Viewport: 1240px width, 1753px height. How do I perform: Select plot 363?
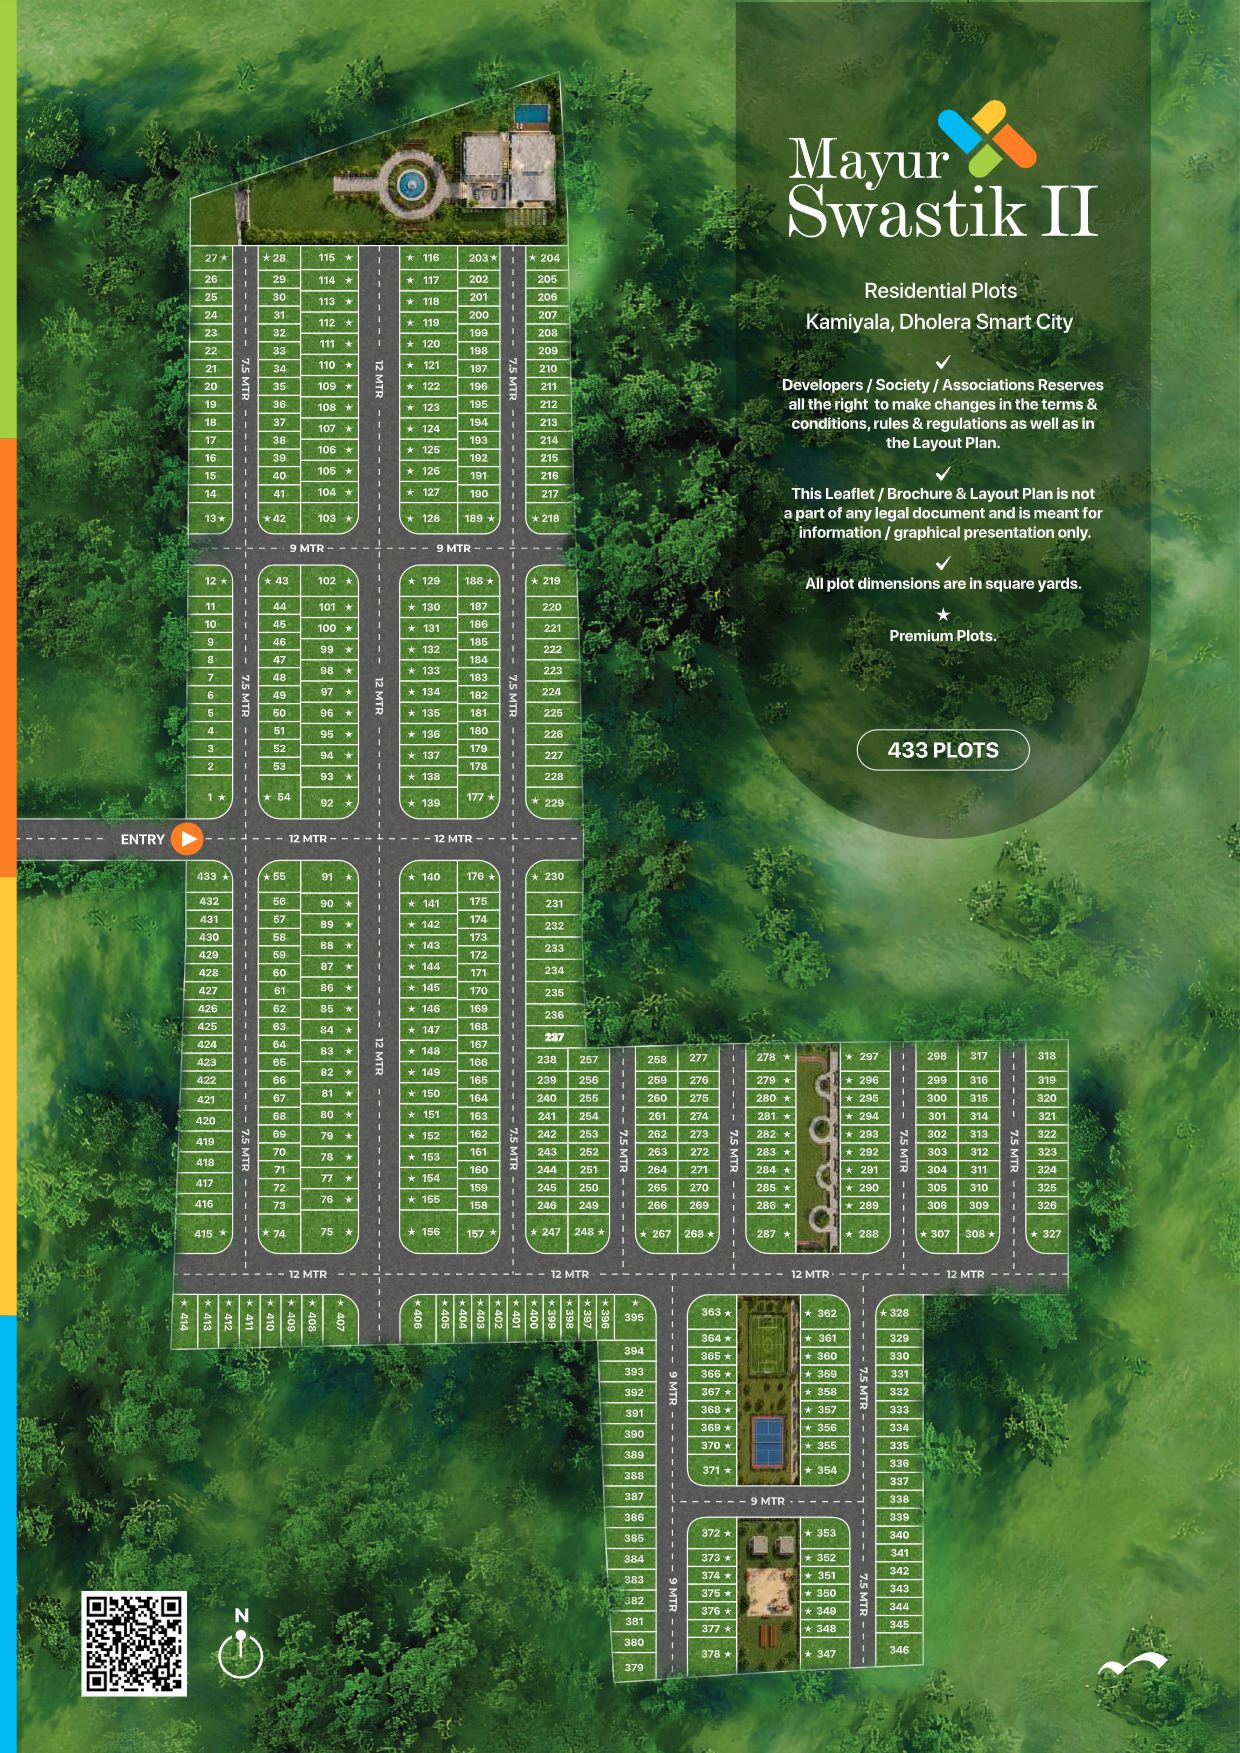(x=714, y=1312)
